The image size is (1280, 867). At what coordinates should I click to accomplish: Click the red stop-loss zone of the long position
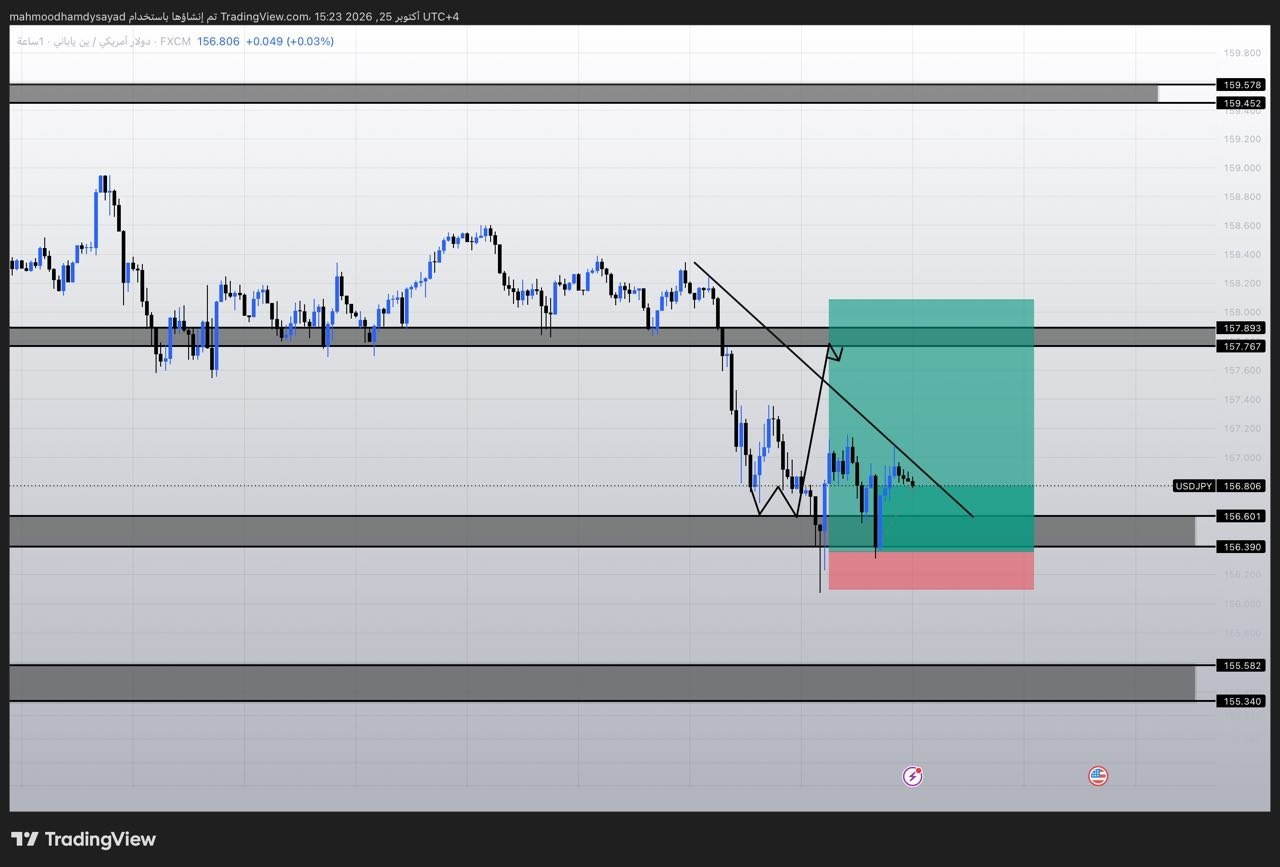pyautogui.click(x=931, y=570)
